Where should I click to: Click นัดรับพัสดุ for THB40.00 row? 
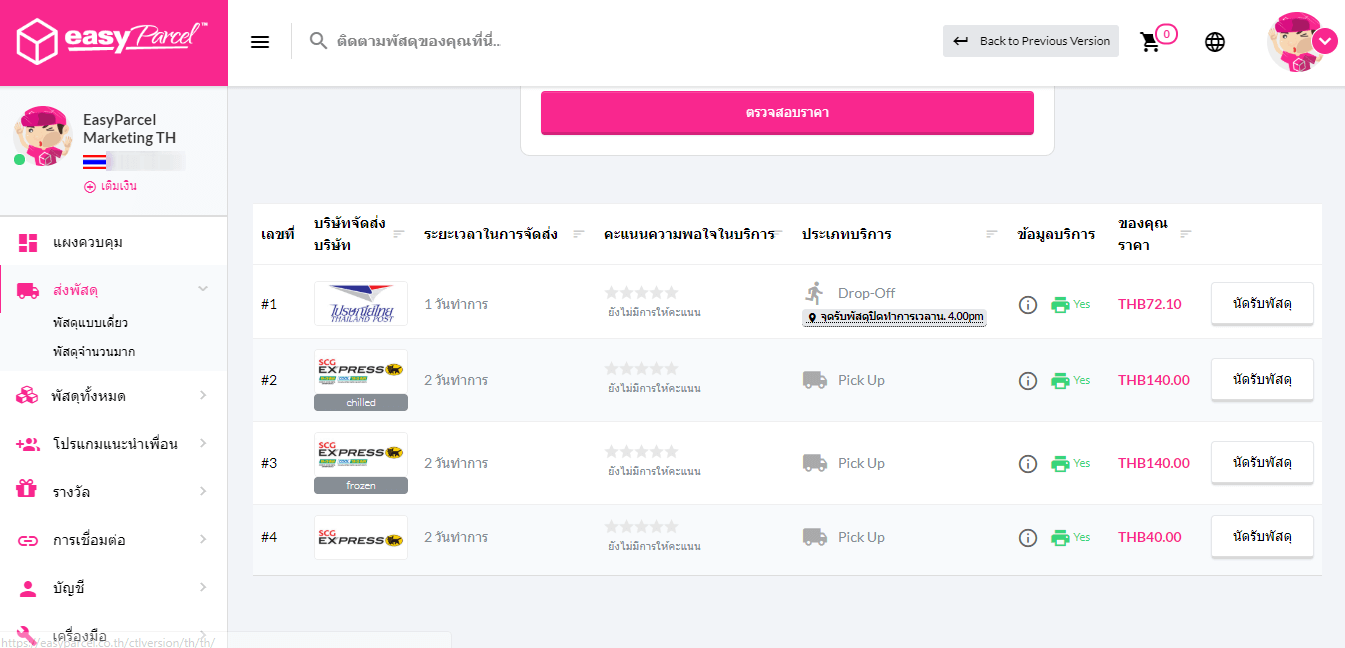(x=1262, y=537)
